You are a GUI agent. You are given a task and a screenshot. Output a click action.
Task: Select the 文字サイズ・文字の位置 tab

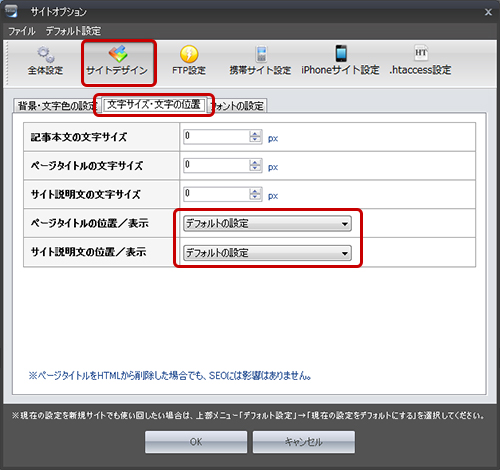tap(154, 105)
